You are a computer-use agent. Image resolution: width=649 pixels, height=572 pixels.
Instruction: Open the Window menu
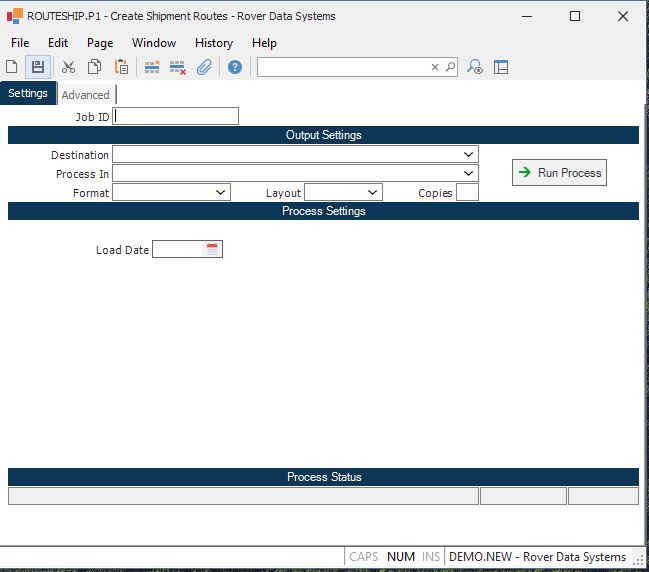click(x=154, y=43)
